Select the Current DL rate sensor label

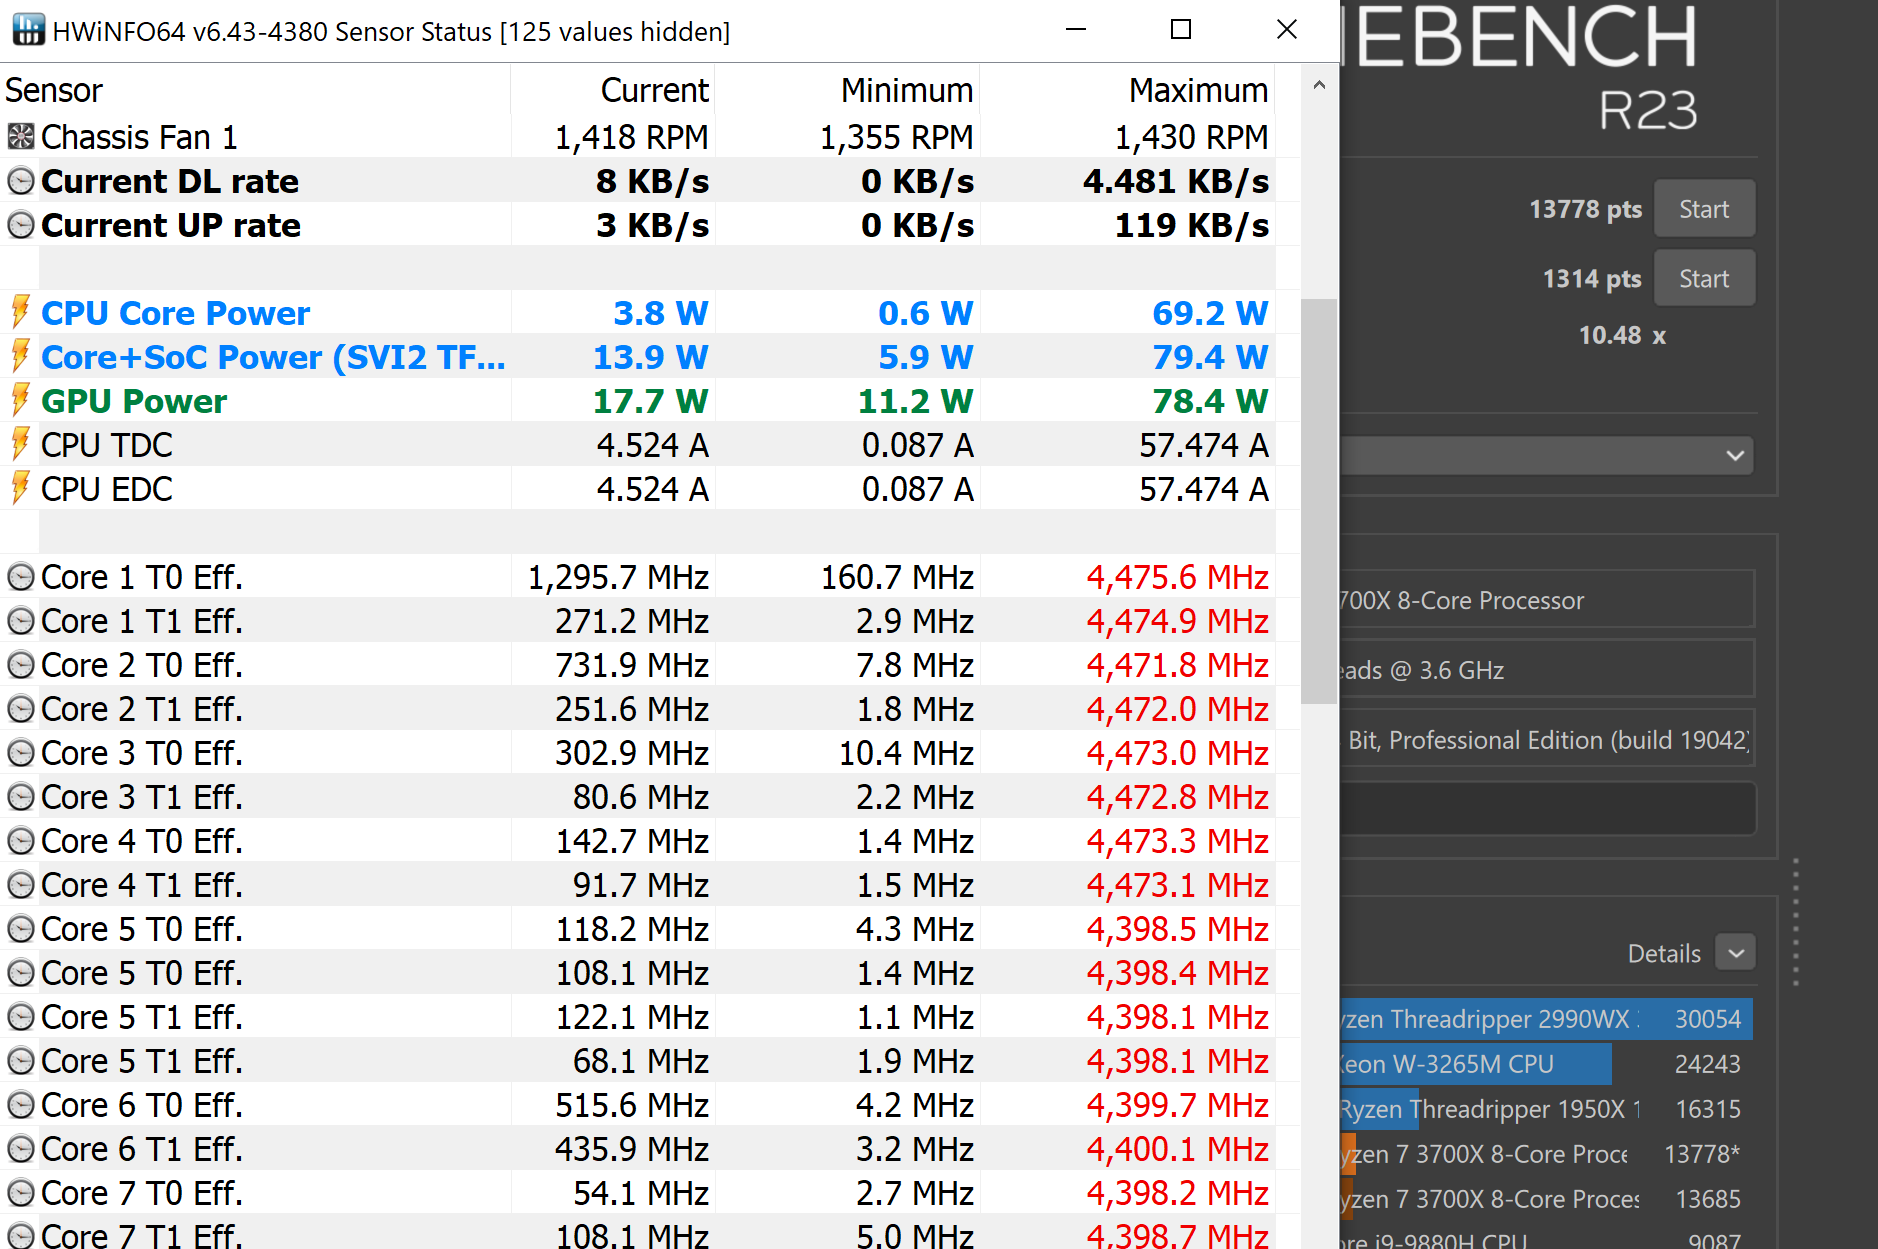(x=170, y=181)
